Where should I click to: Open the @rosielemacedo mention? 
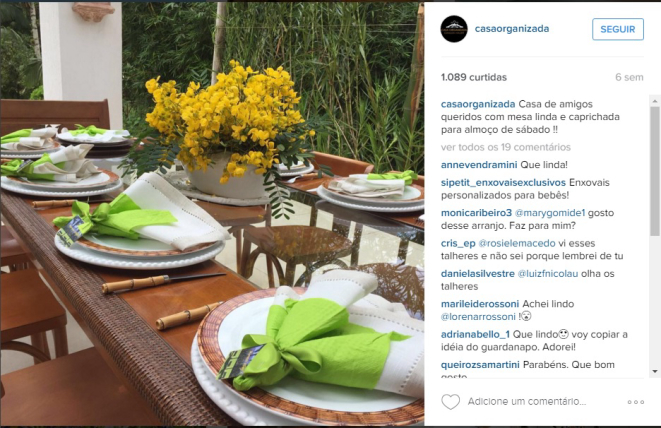[517, 243]
